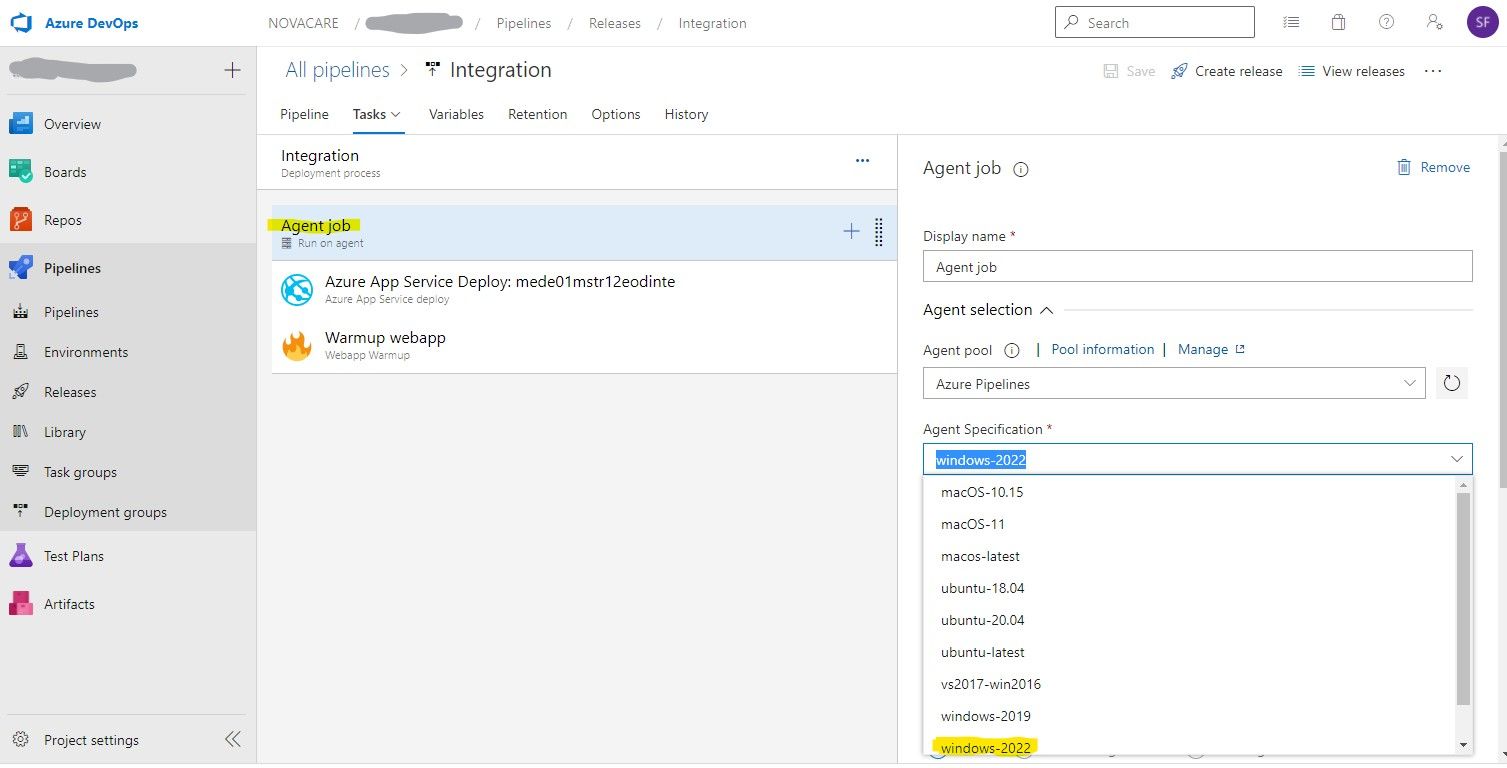Screen dimensions: 1507x768
Task: Click the Display name input field
Action: [x=1197, y=266]
